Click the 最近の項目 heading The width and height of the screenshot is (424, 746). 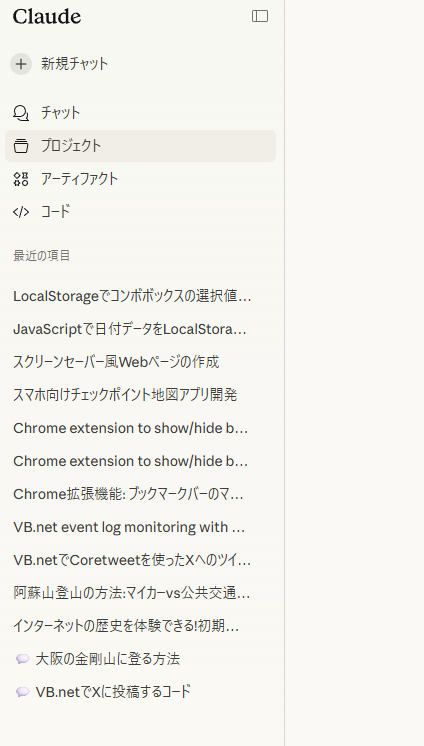click(42, 255)
